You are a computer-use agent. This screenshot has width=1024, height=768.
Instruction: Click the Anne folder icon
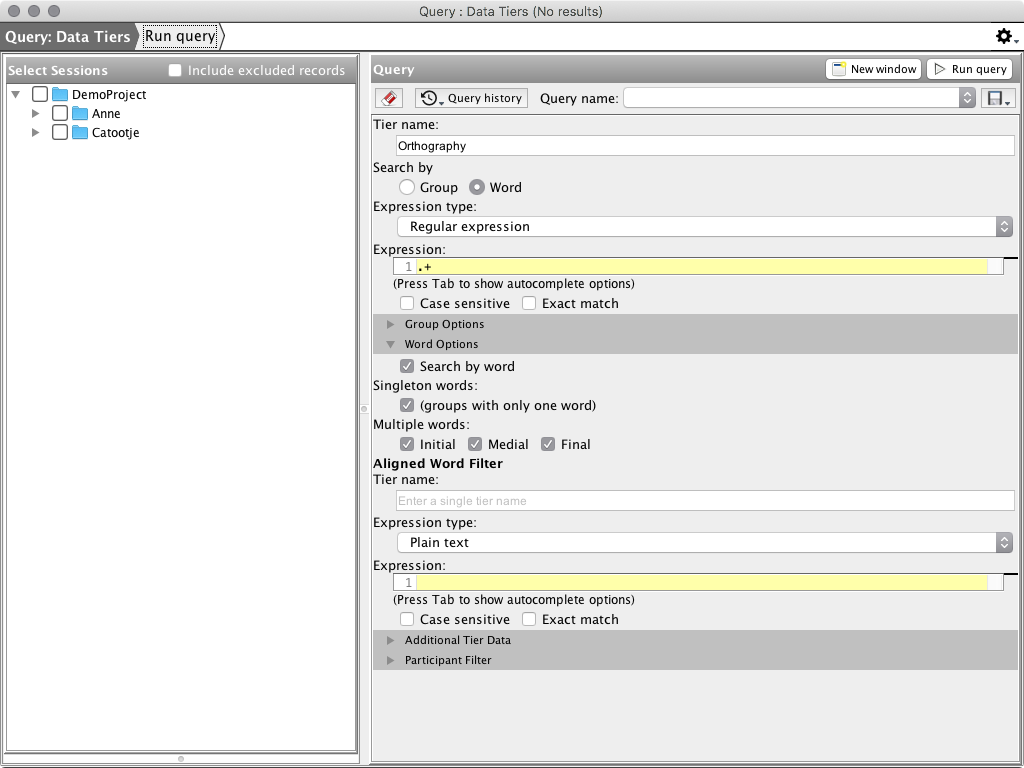(x=80, y=114)
